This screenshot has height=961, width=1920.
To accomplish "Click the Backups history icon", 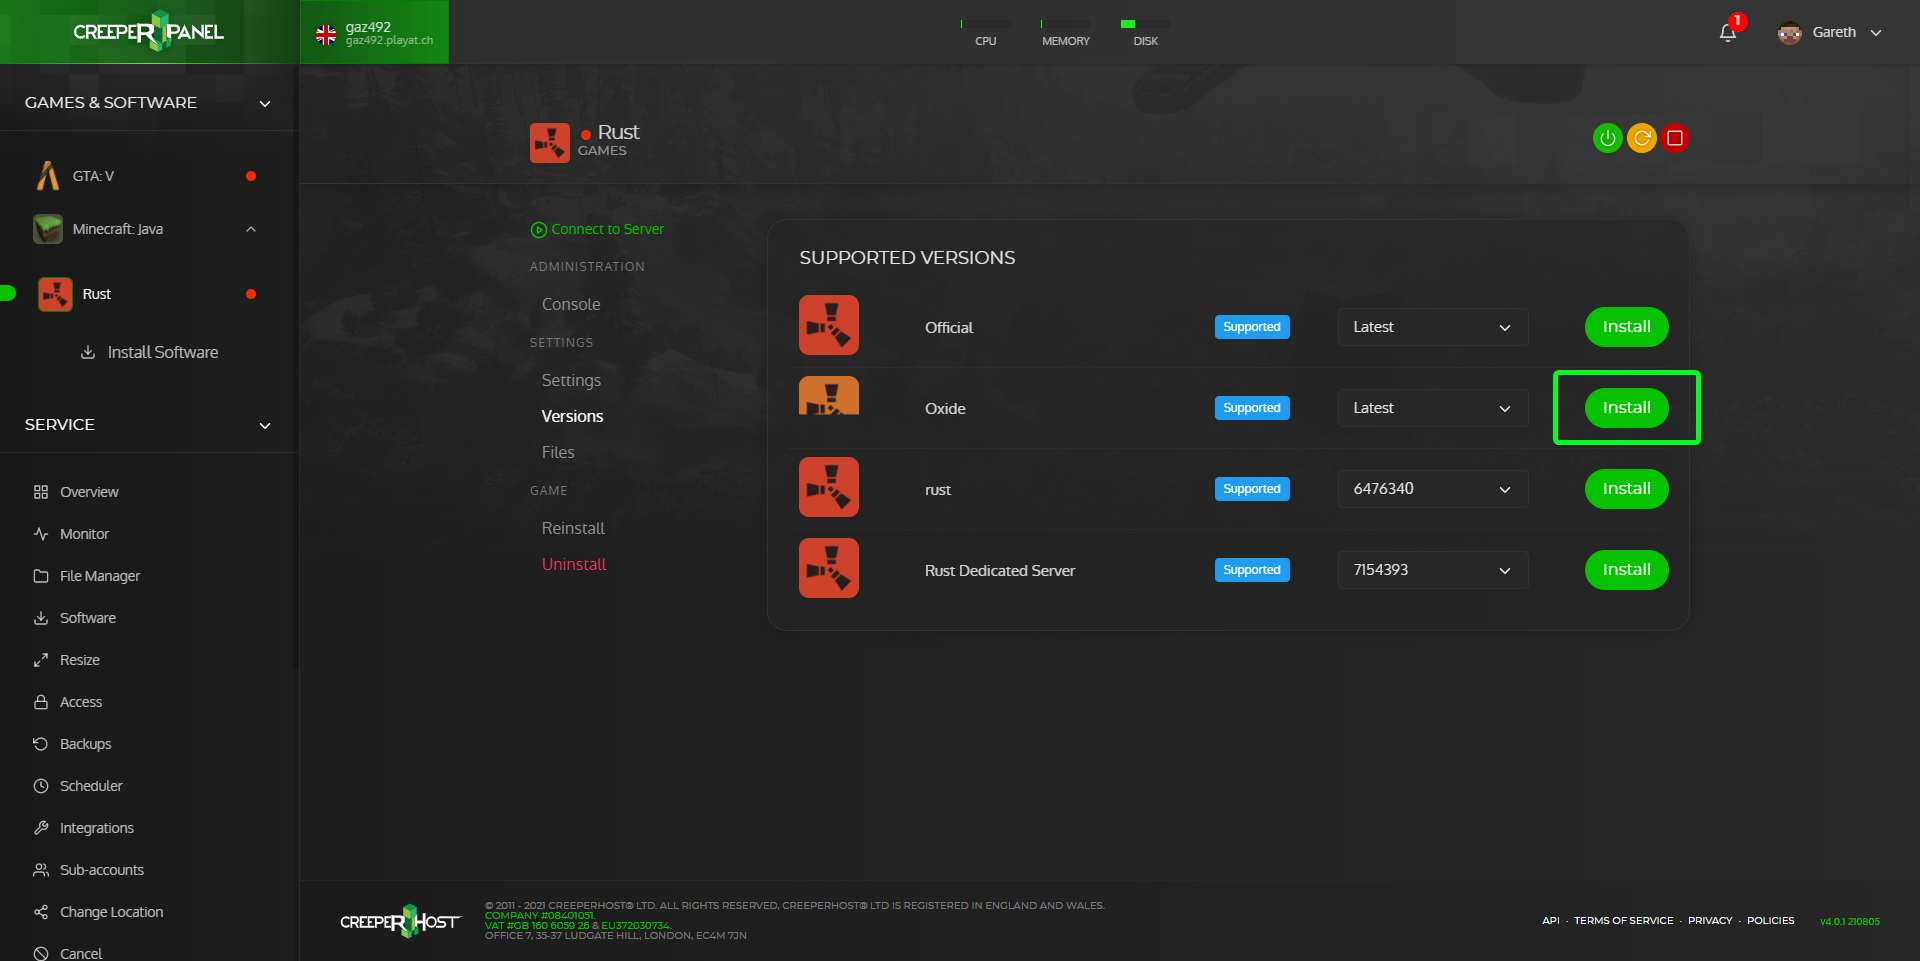I will [41, 744].
